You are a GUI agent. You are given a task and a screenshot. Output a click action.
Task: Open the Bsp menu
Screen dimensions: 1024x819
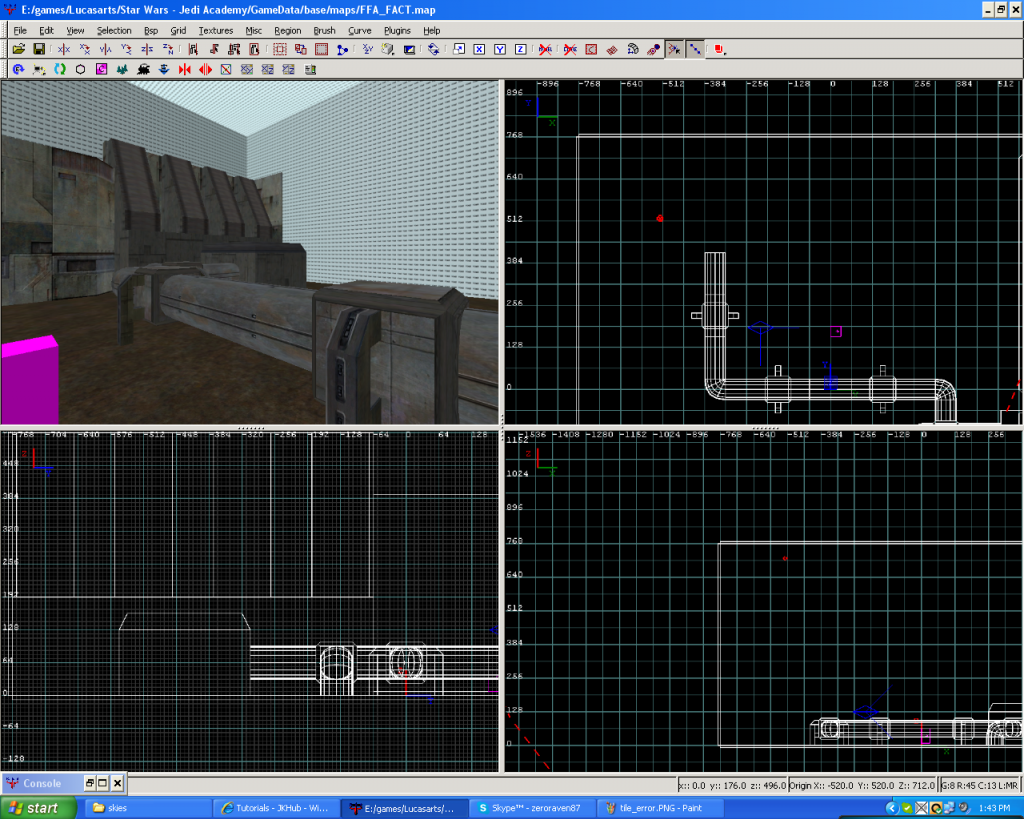(151, 31)
